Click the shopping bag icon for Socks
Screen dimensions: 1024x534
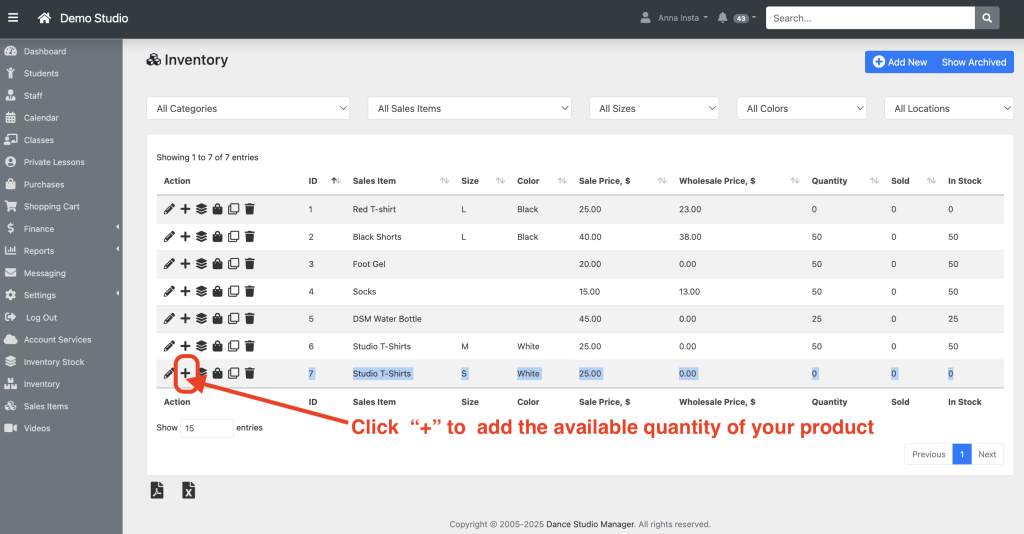217,291
